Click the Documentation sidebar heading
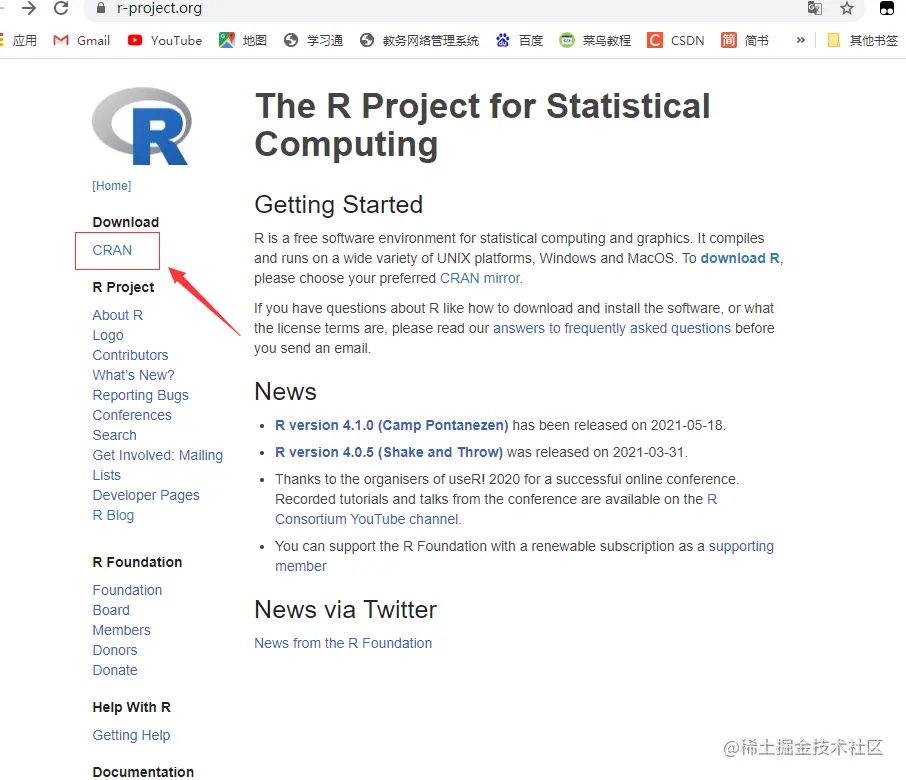906x780 pixels. coord(143,772)
